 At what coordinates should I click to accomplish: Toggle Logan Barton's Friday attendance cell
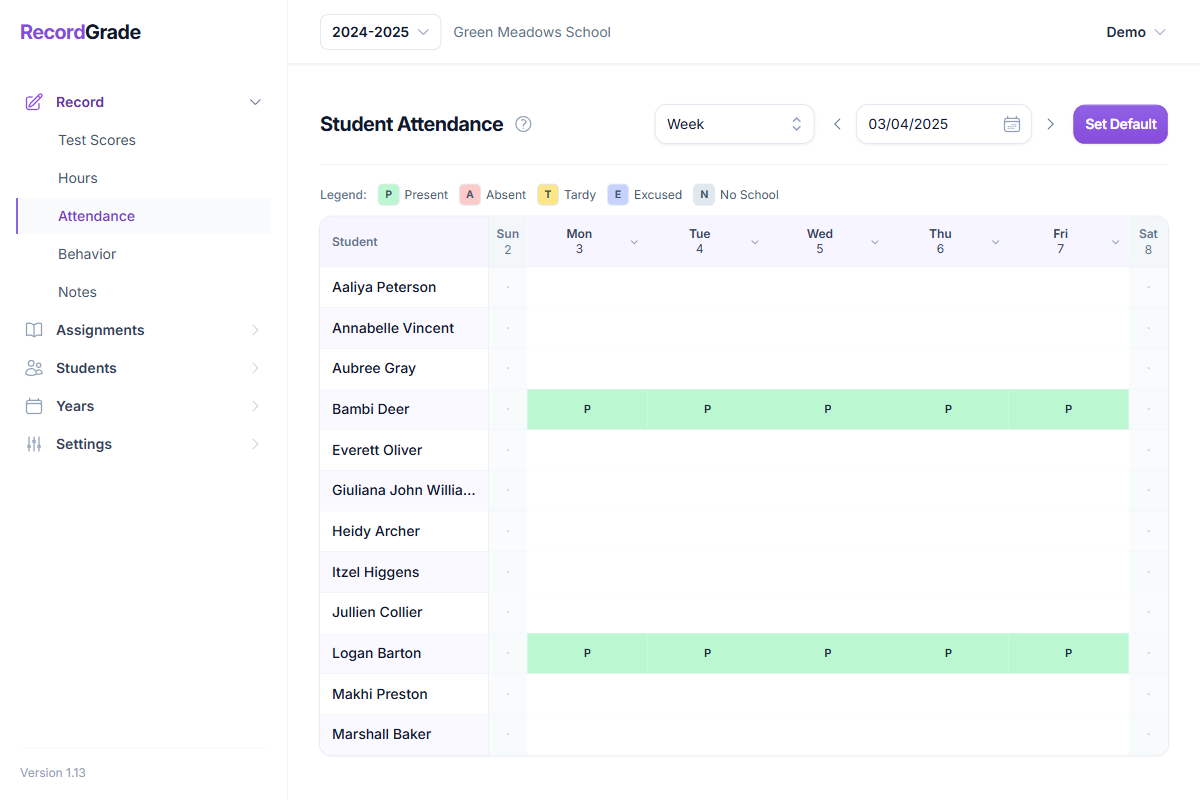(1068, 653)
